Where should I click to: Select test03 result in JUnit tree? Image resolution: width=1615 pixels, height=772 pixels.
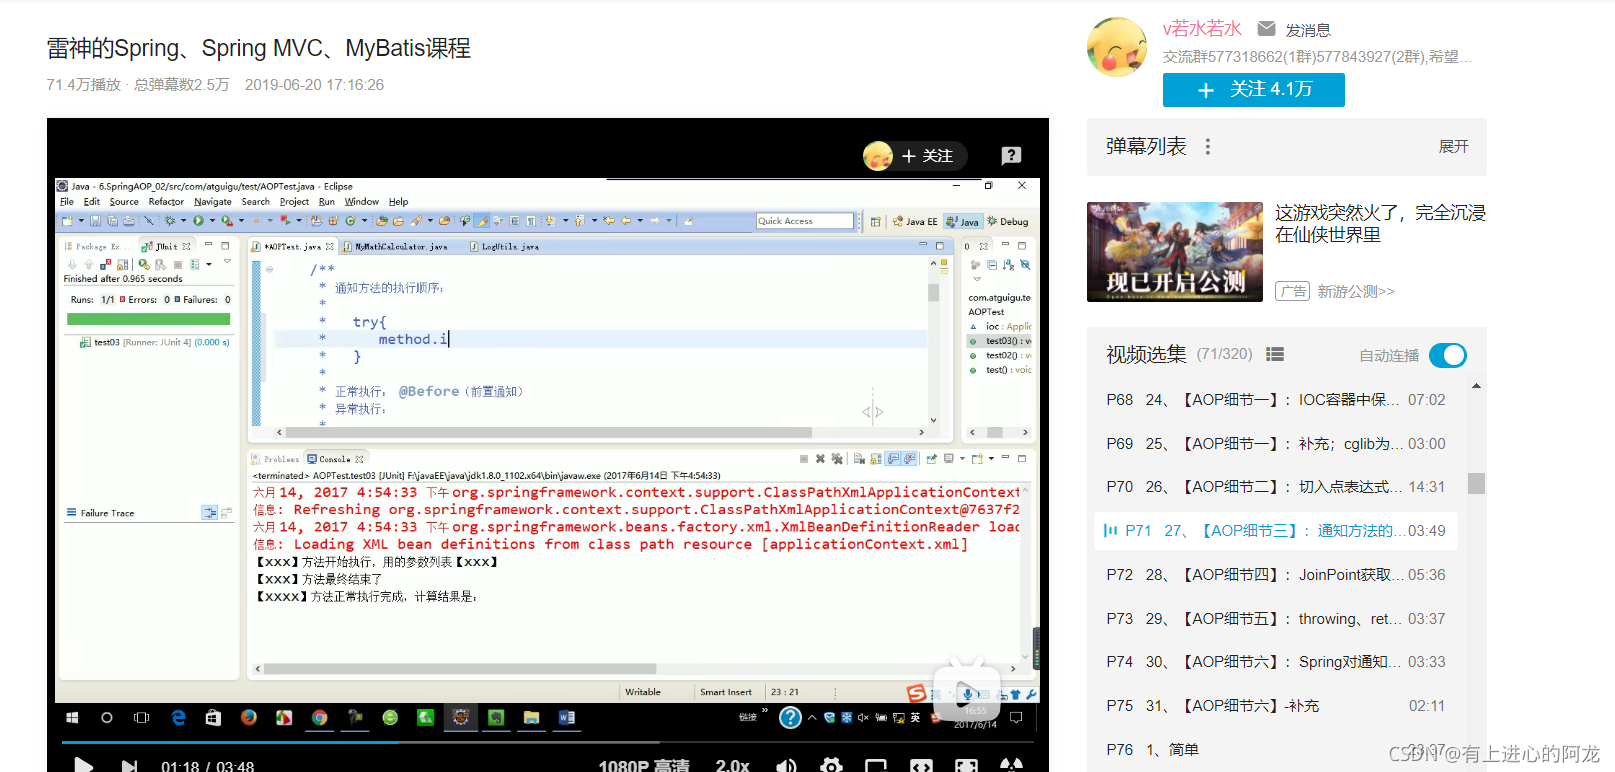[154, 342]
